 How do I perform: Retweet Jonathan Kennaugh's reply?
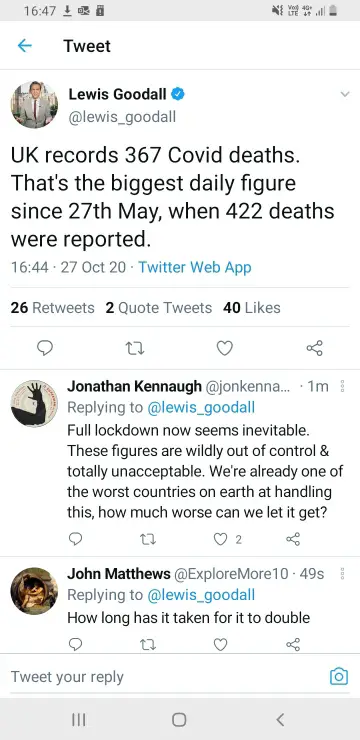click(x=148, y=539)
